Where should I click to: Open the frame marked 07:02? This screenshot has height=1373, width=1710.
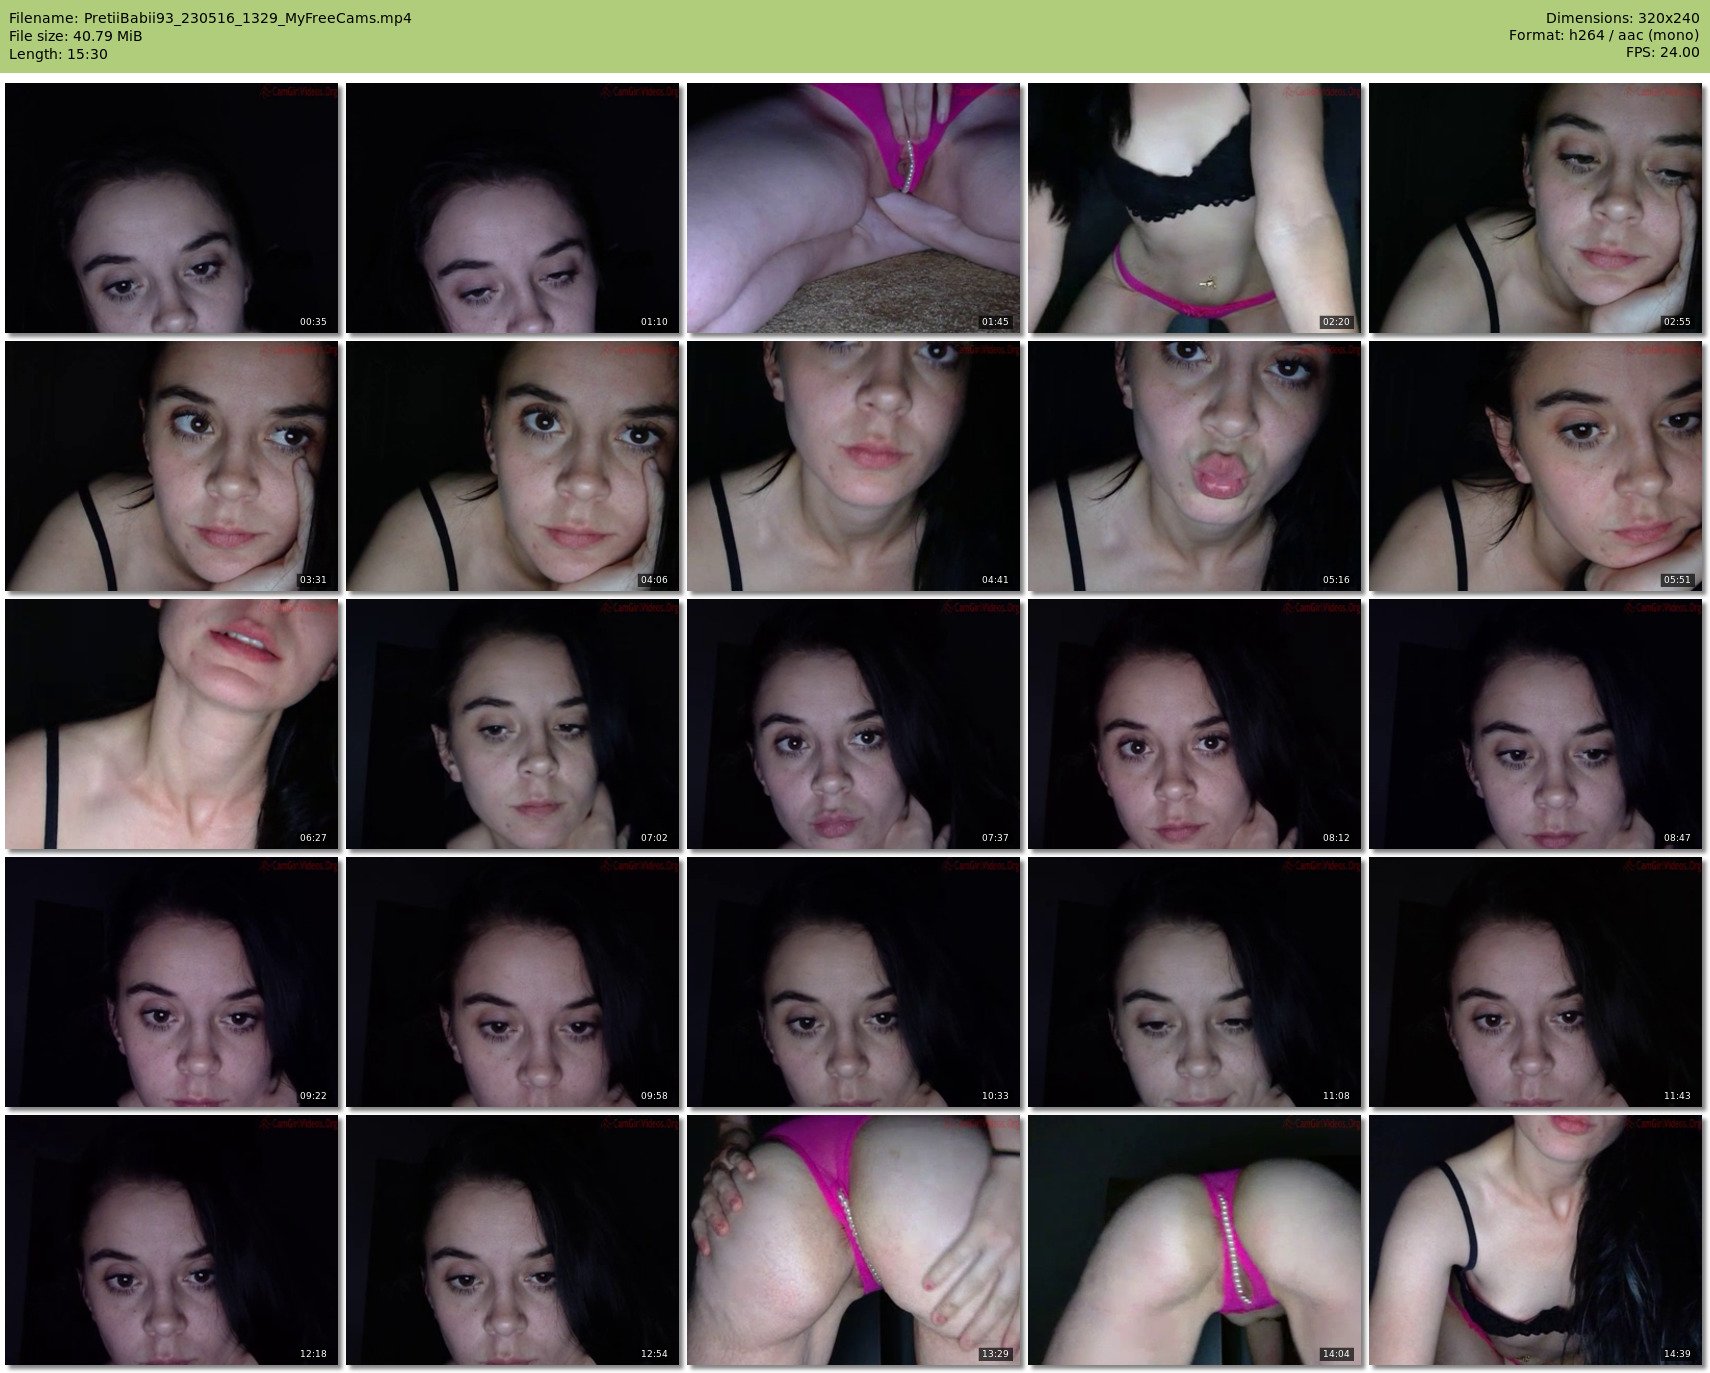pyautogui.click(x=512, y=724)
